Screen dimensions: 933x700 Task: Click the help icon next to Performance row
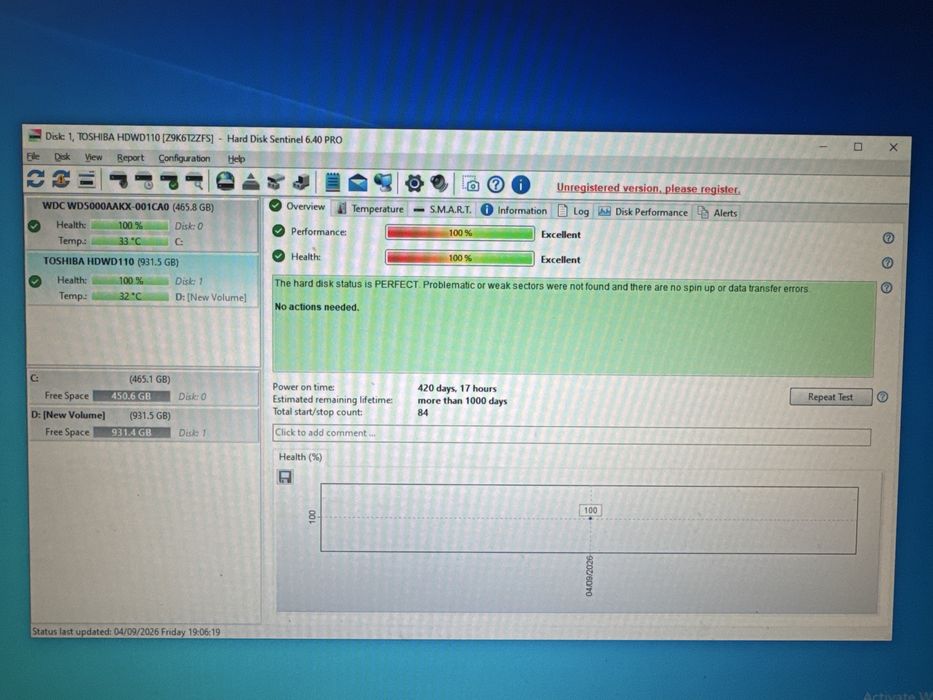(x=888, y=238)
